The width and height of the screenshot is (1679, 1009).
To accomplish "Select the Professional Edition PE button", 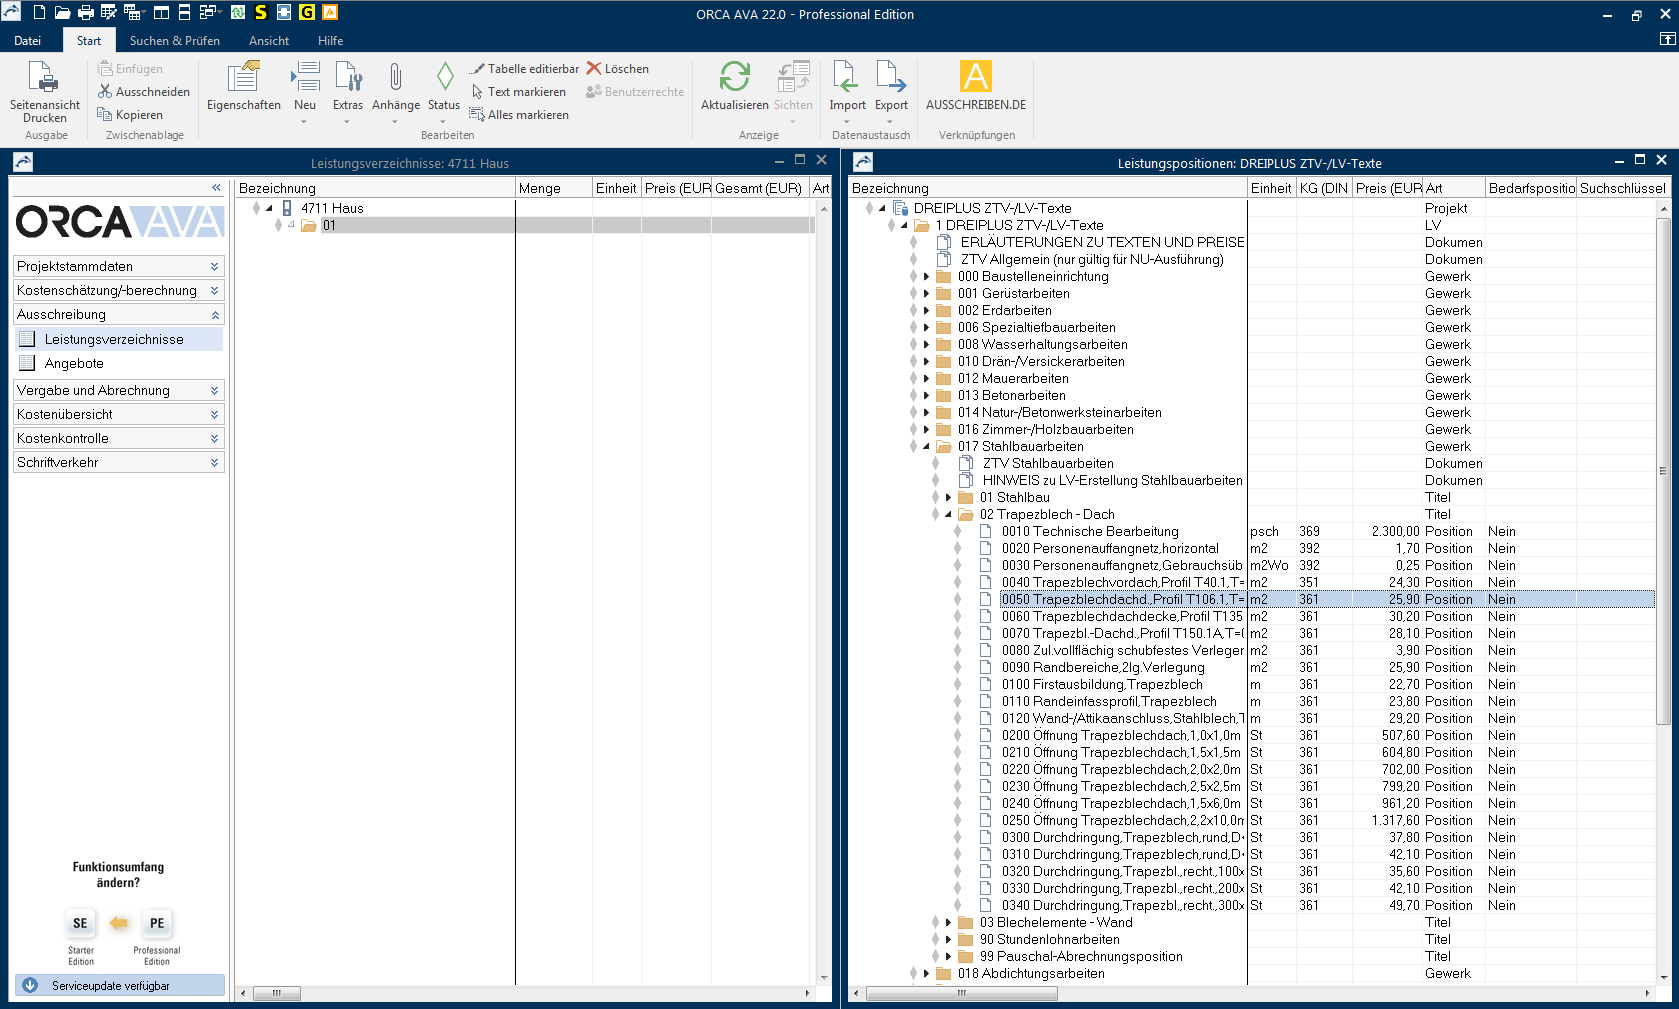I will tap(157, 923).
